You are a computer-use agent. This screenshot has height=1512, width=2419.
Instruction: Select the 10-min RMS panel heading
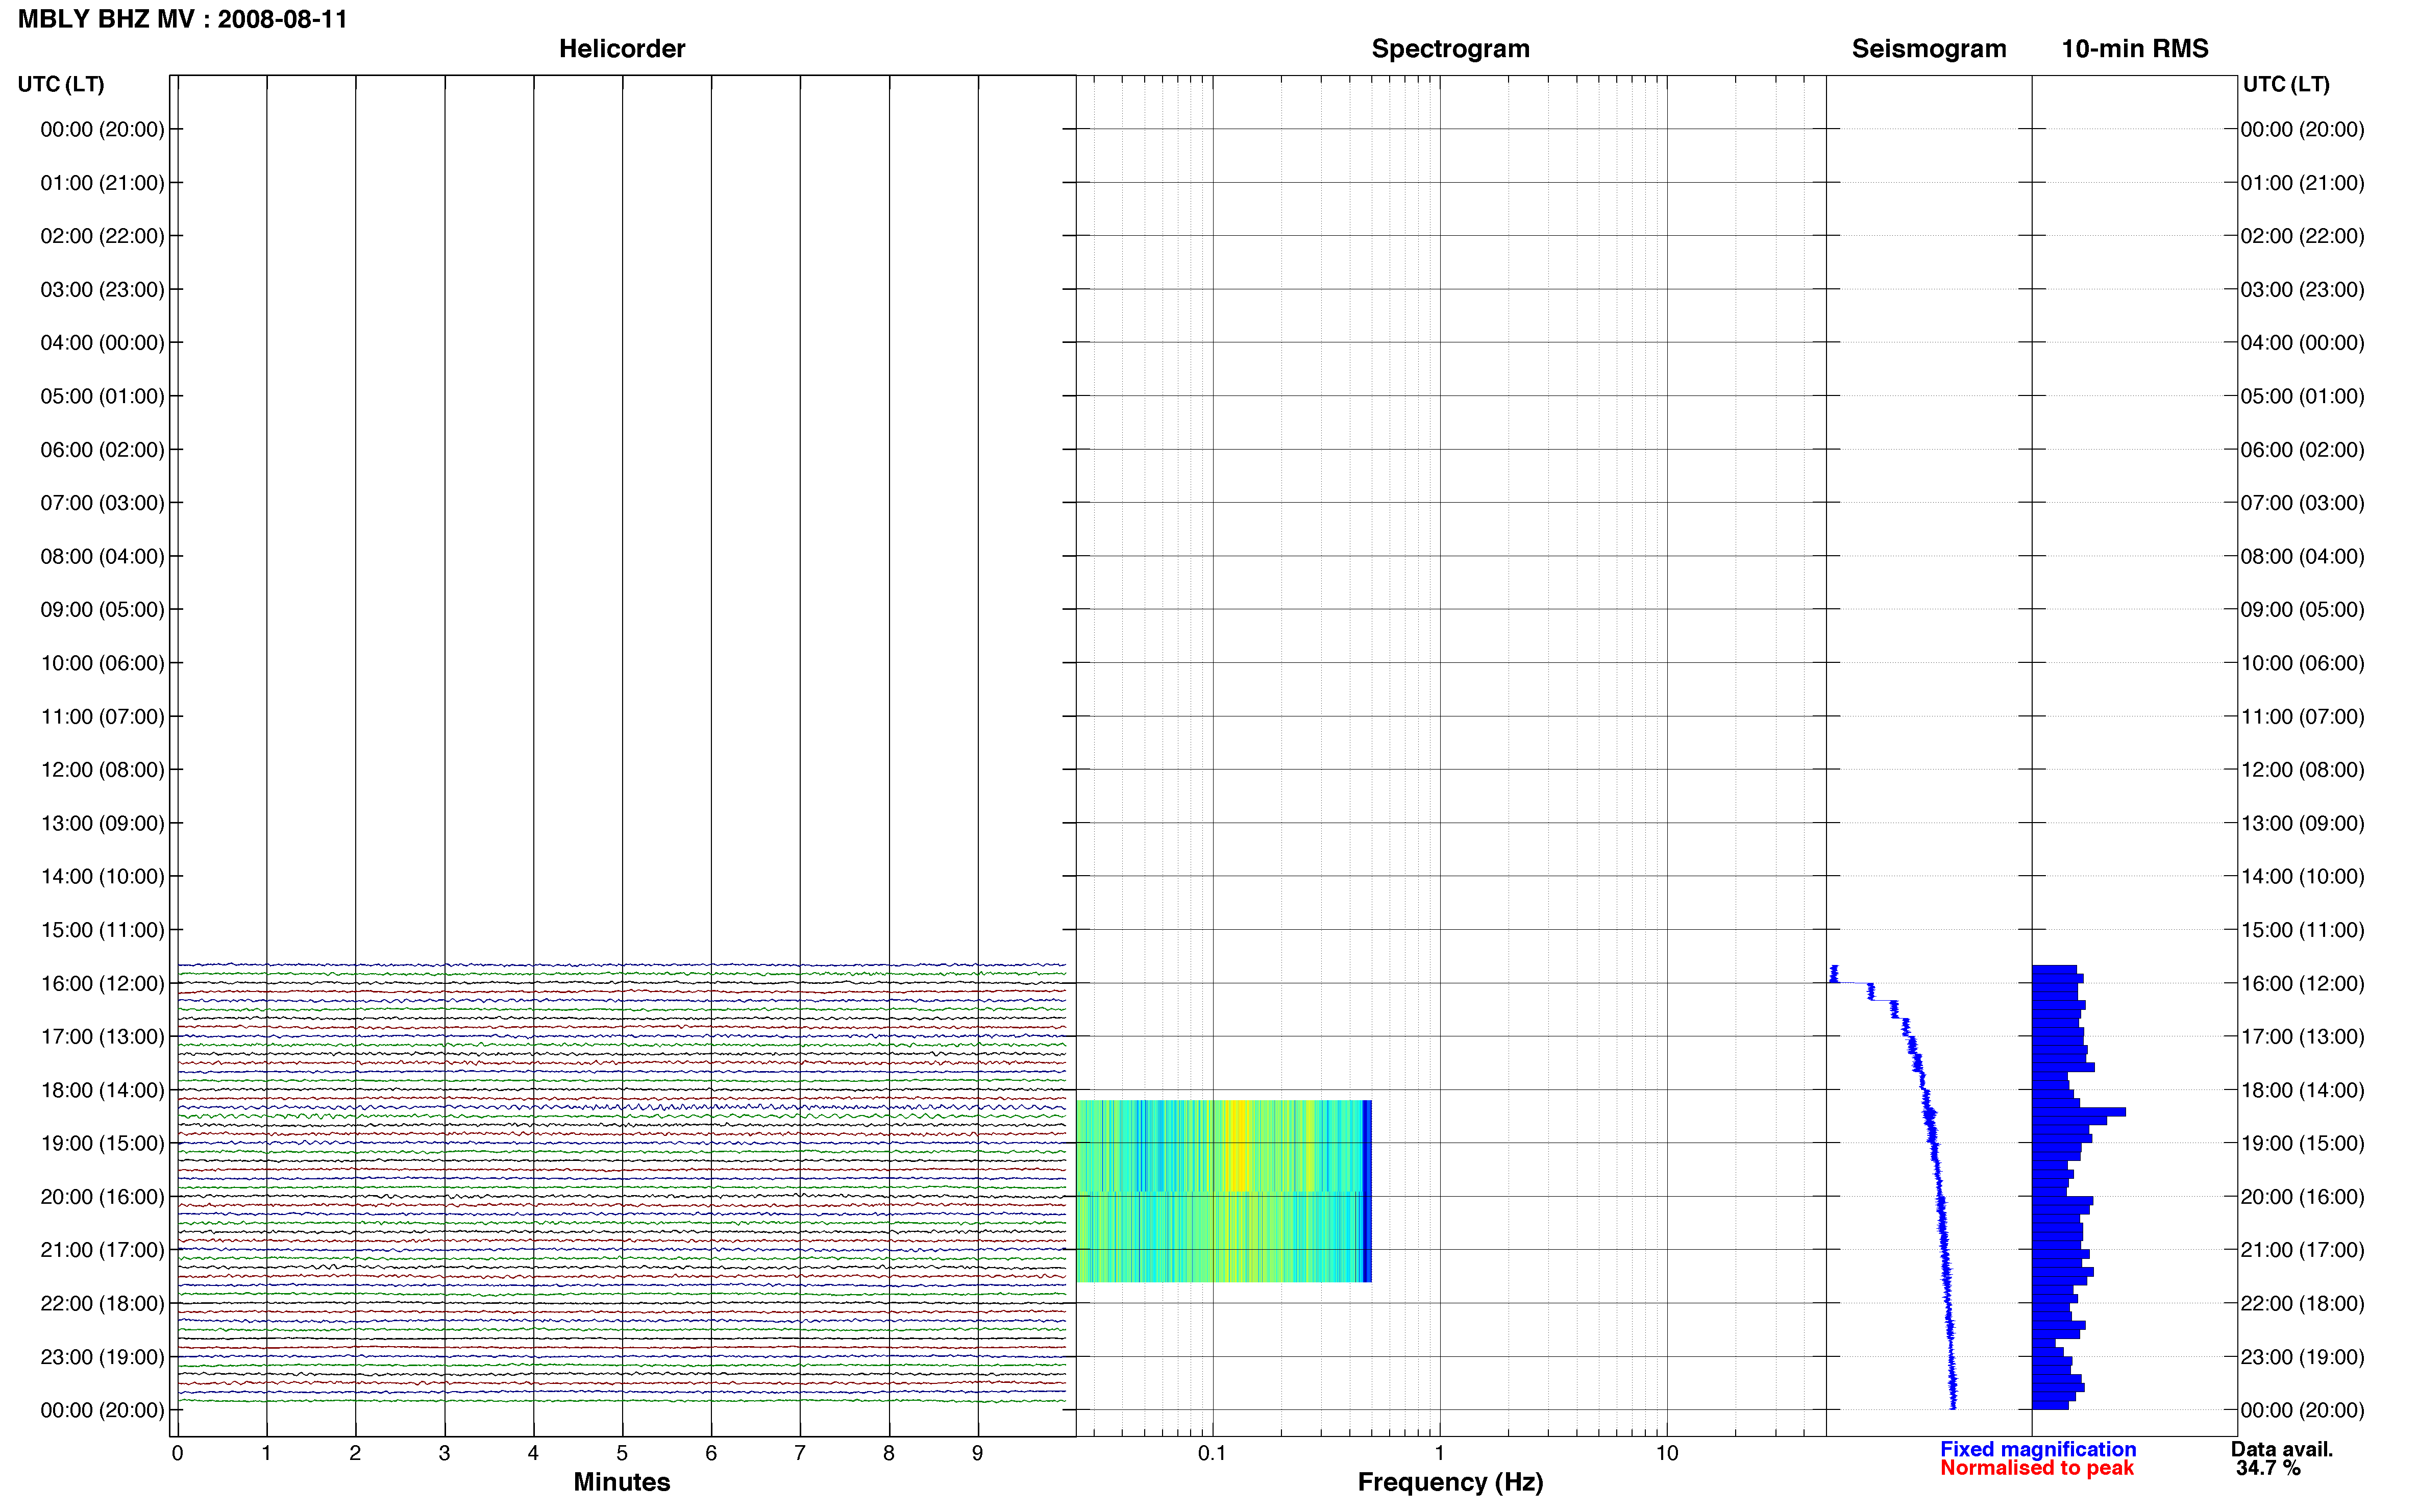[2135, 49]
